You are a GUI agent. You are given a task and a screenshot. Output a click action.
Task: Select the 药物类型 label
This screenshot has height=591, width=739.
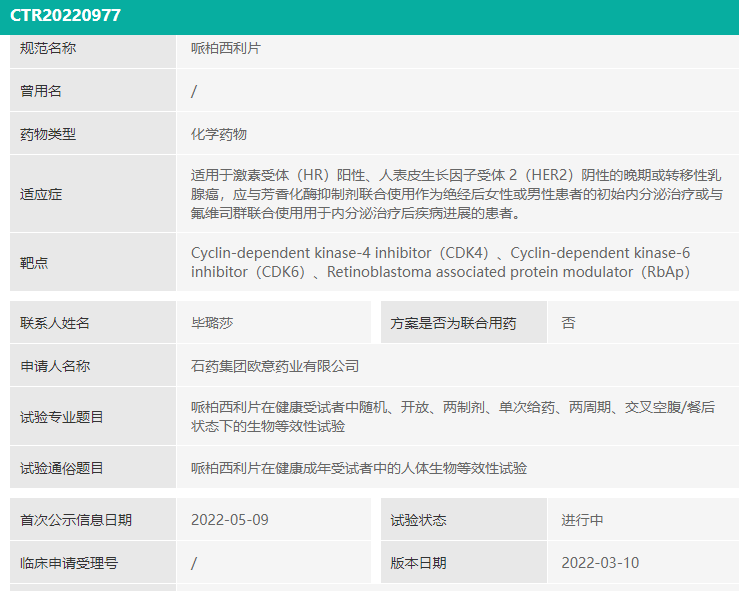coord(48,134)
